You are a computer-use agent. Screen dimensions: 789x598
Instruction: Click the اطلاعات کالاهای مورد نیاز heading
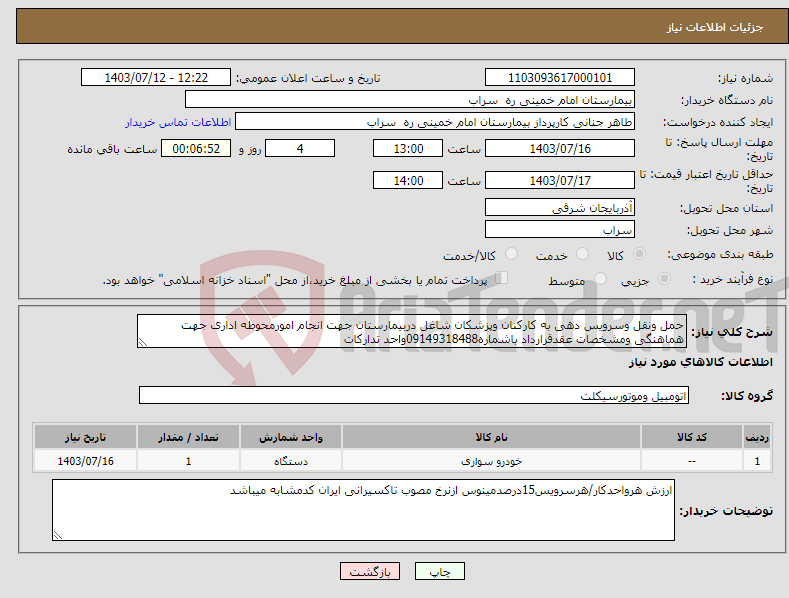point(700,362)
